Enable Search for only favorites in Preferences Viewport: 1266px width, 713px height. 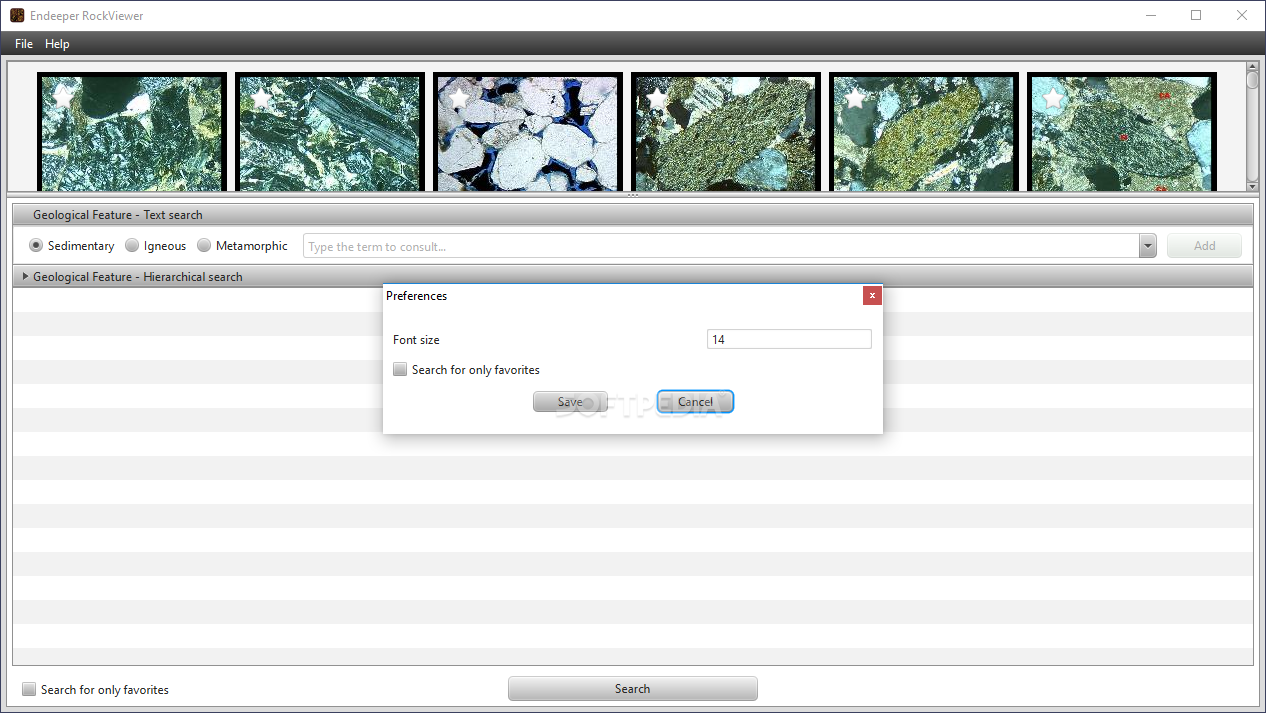(400, 370)
